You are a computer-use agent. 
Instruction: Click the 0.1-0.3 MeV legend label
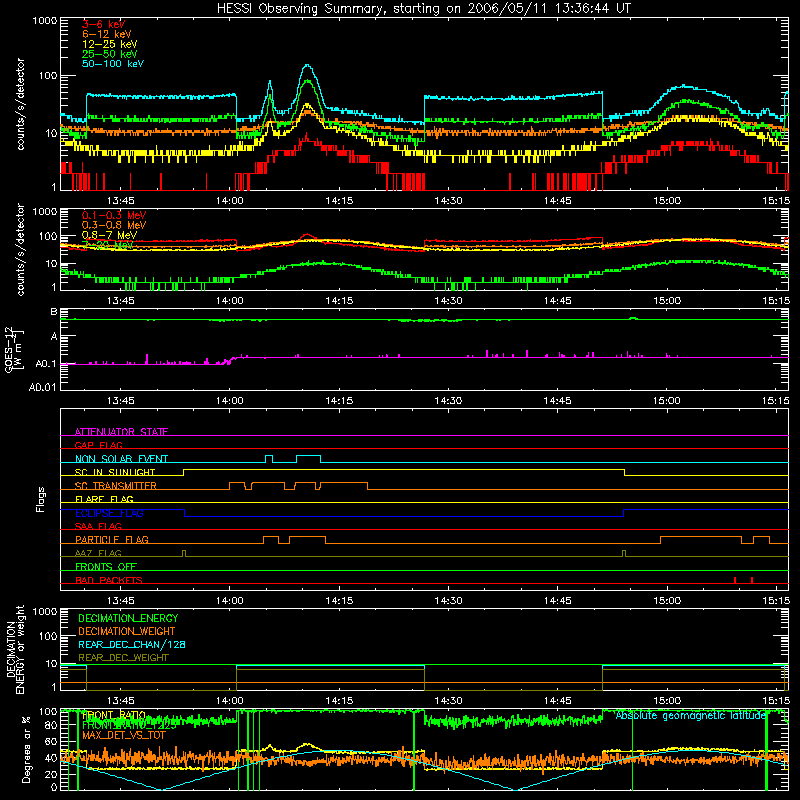click(114, 215)
